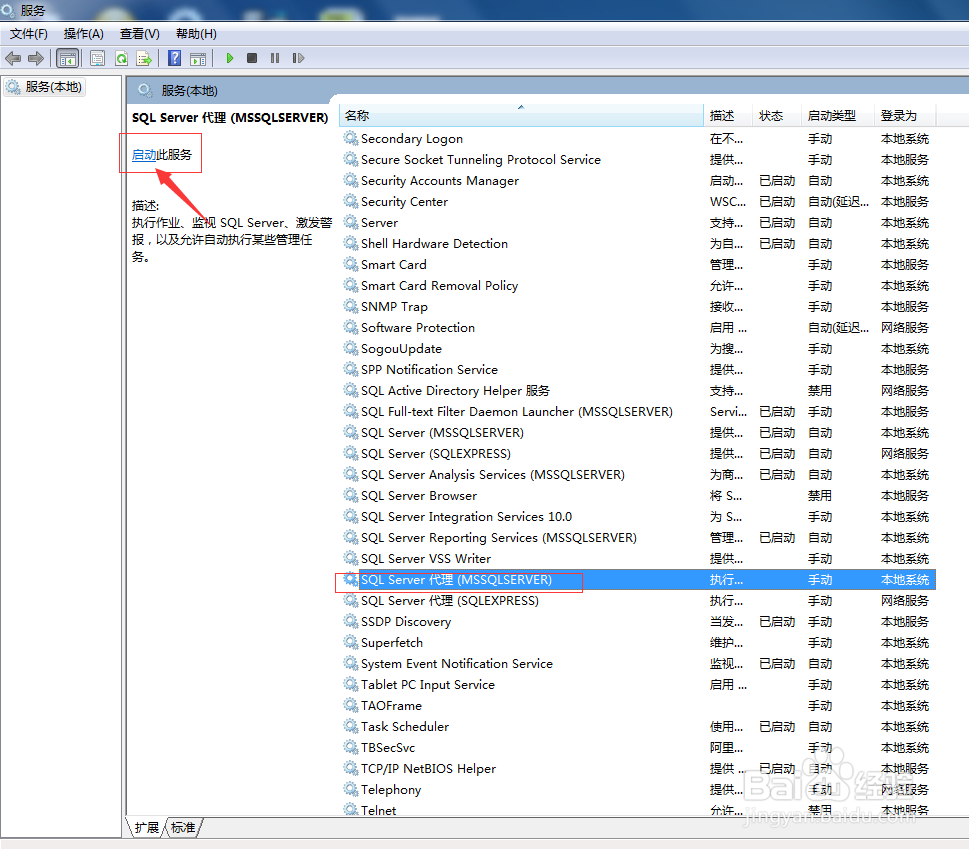The image size is (969, 849).
Task: Toggle the console tree show/hide icon
Action: [67, 58]
